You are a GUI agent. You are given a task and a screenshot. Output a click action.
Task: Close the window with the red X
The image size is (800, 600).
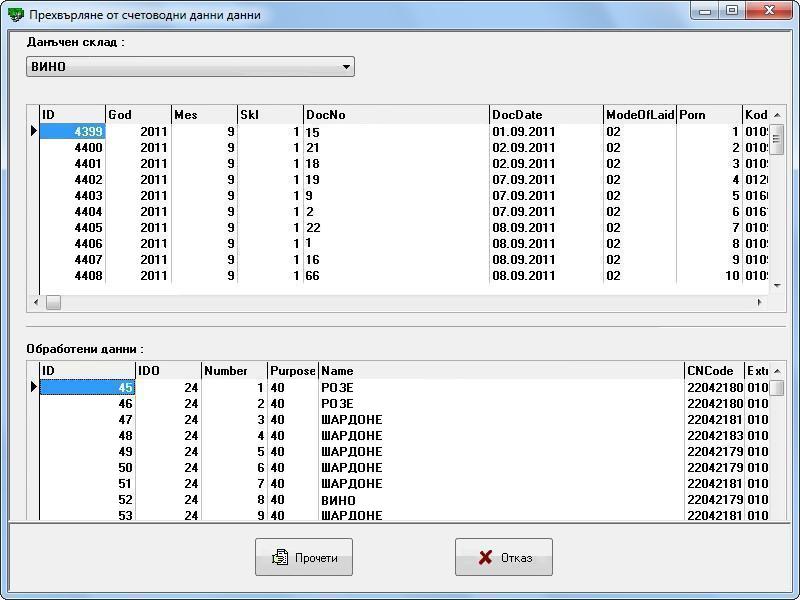[x=770, y=10]
